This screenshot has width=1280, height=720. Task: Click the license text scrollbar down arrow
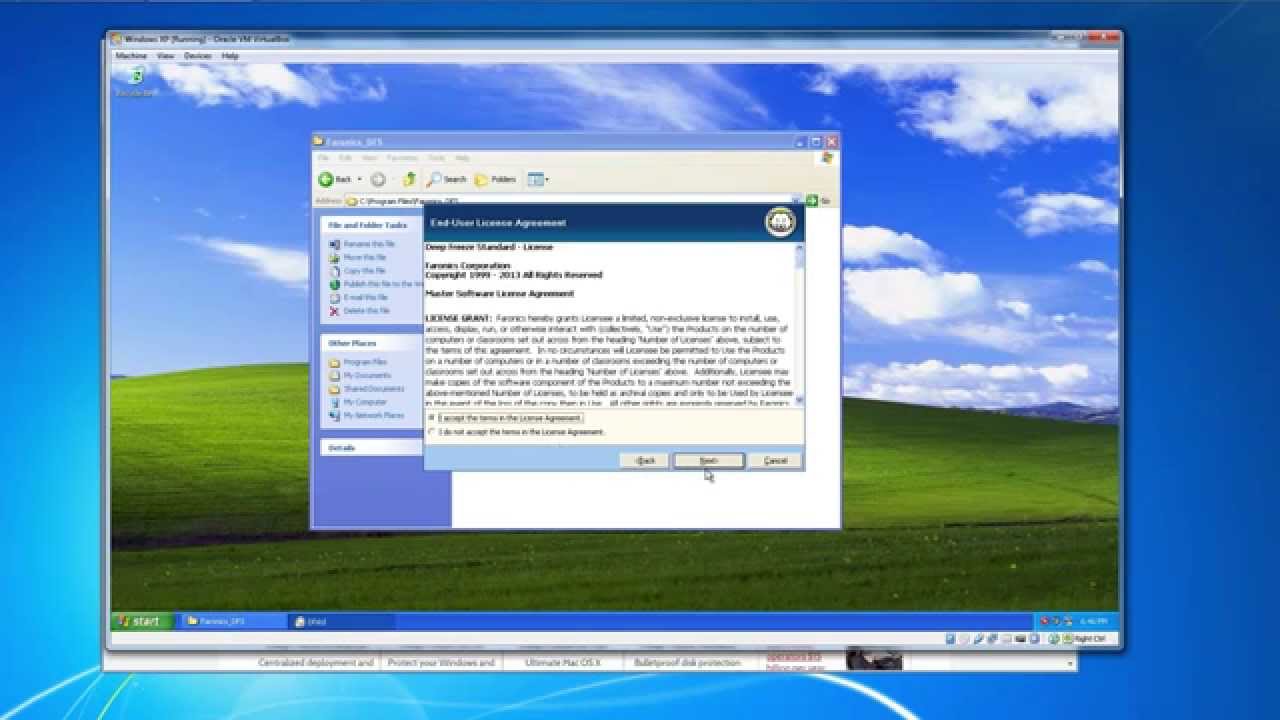coord(799,399)
